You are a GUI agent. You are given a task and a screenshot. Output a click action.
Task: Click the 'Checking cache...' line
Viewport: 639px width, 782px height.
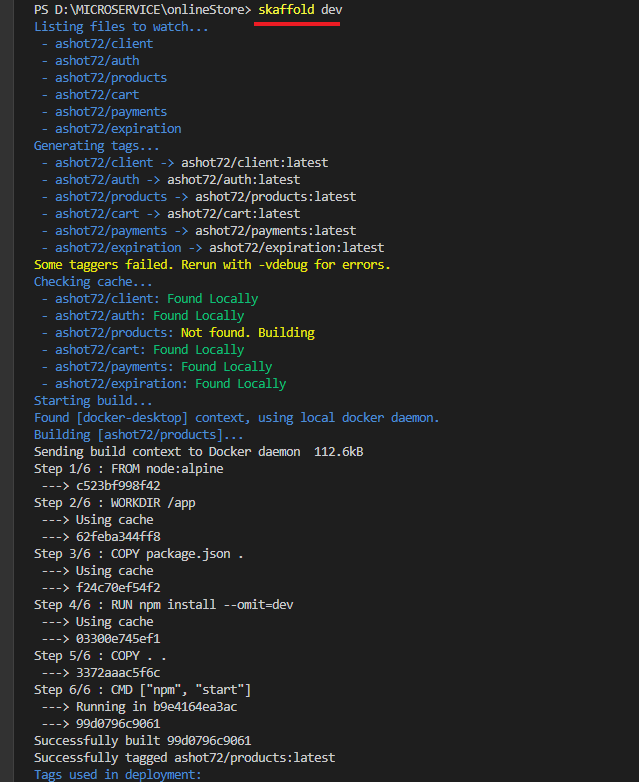click(x=93, y=281)
